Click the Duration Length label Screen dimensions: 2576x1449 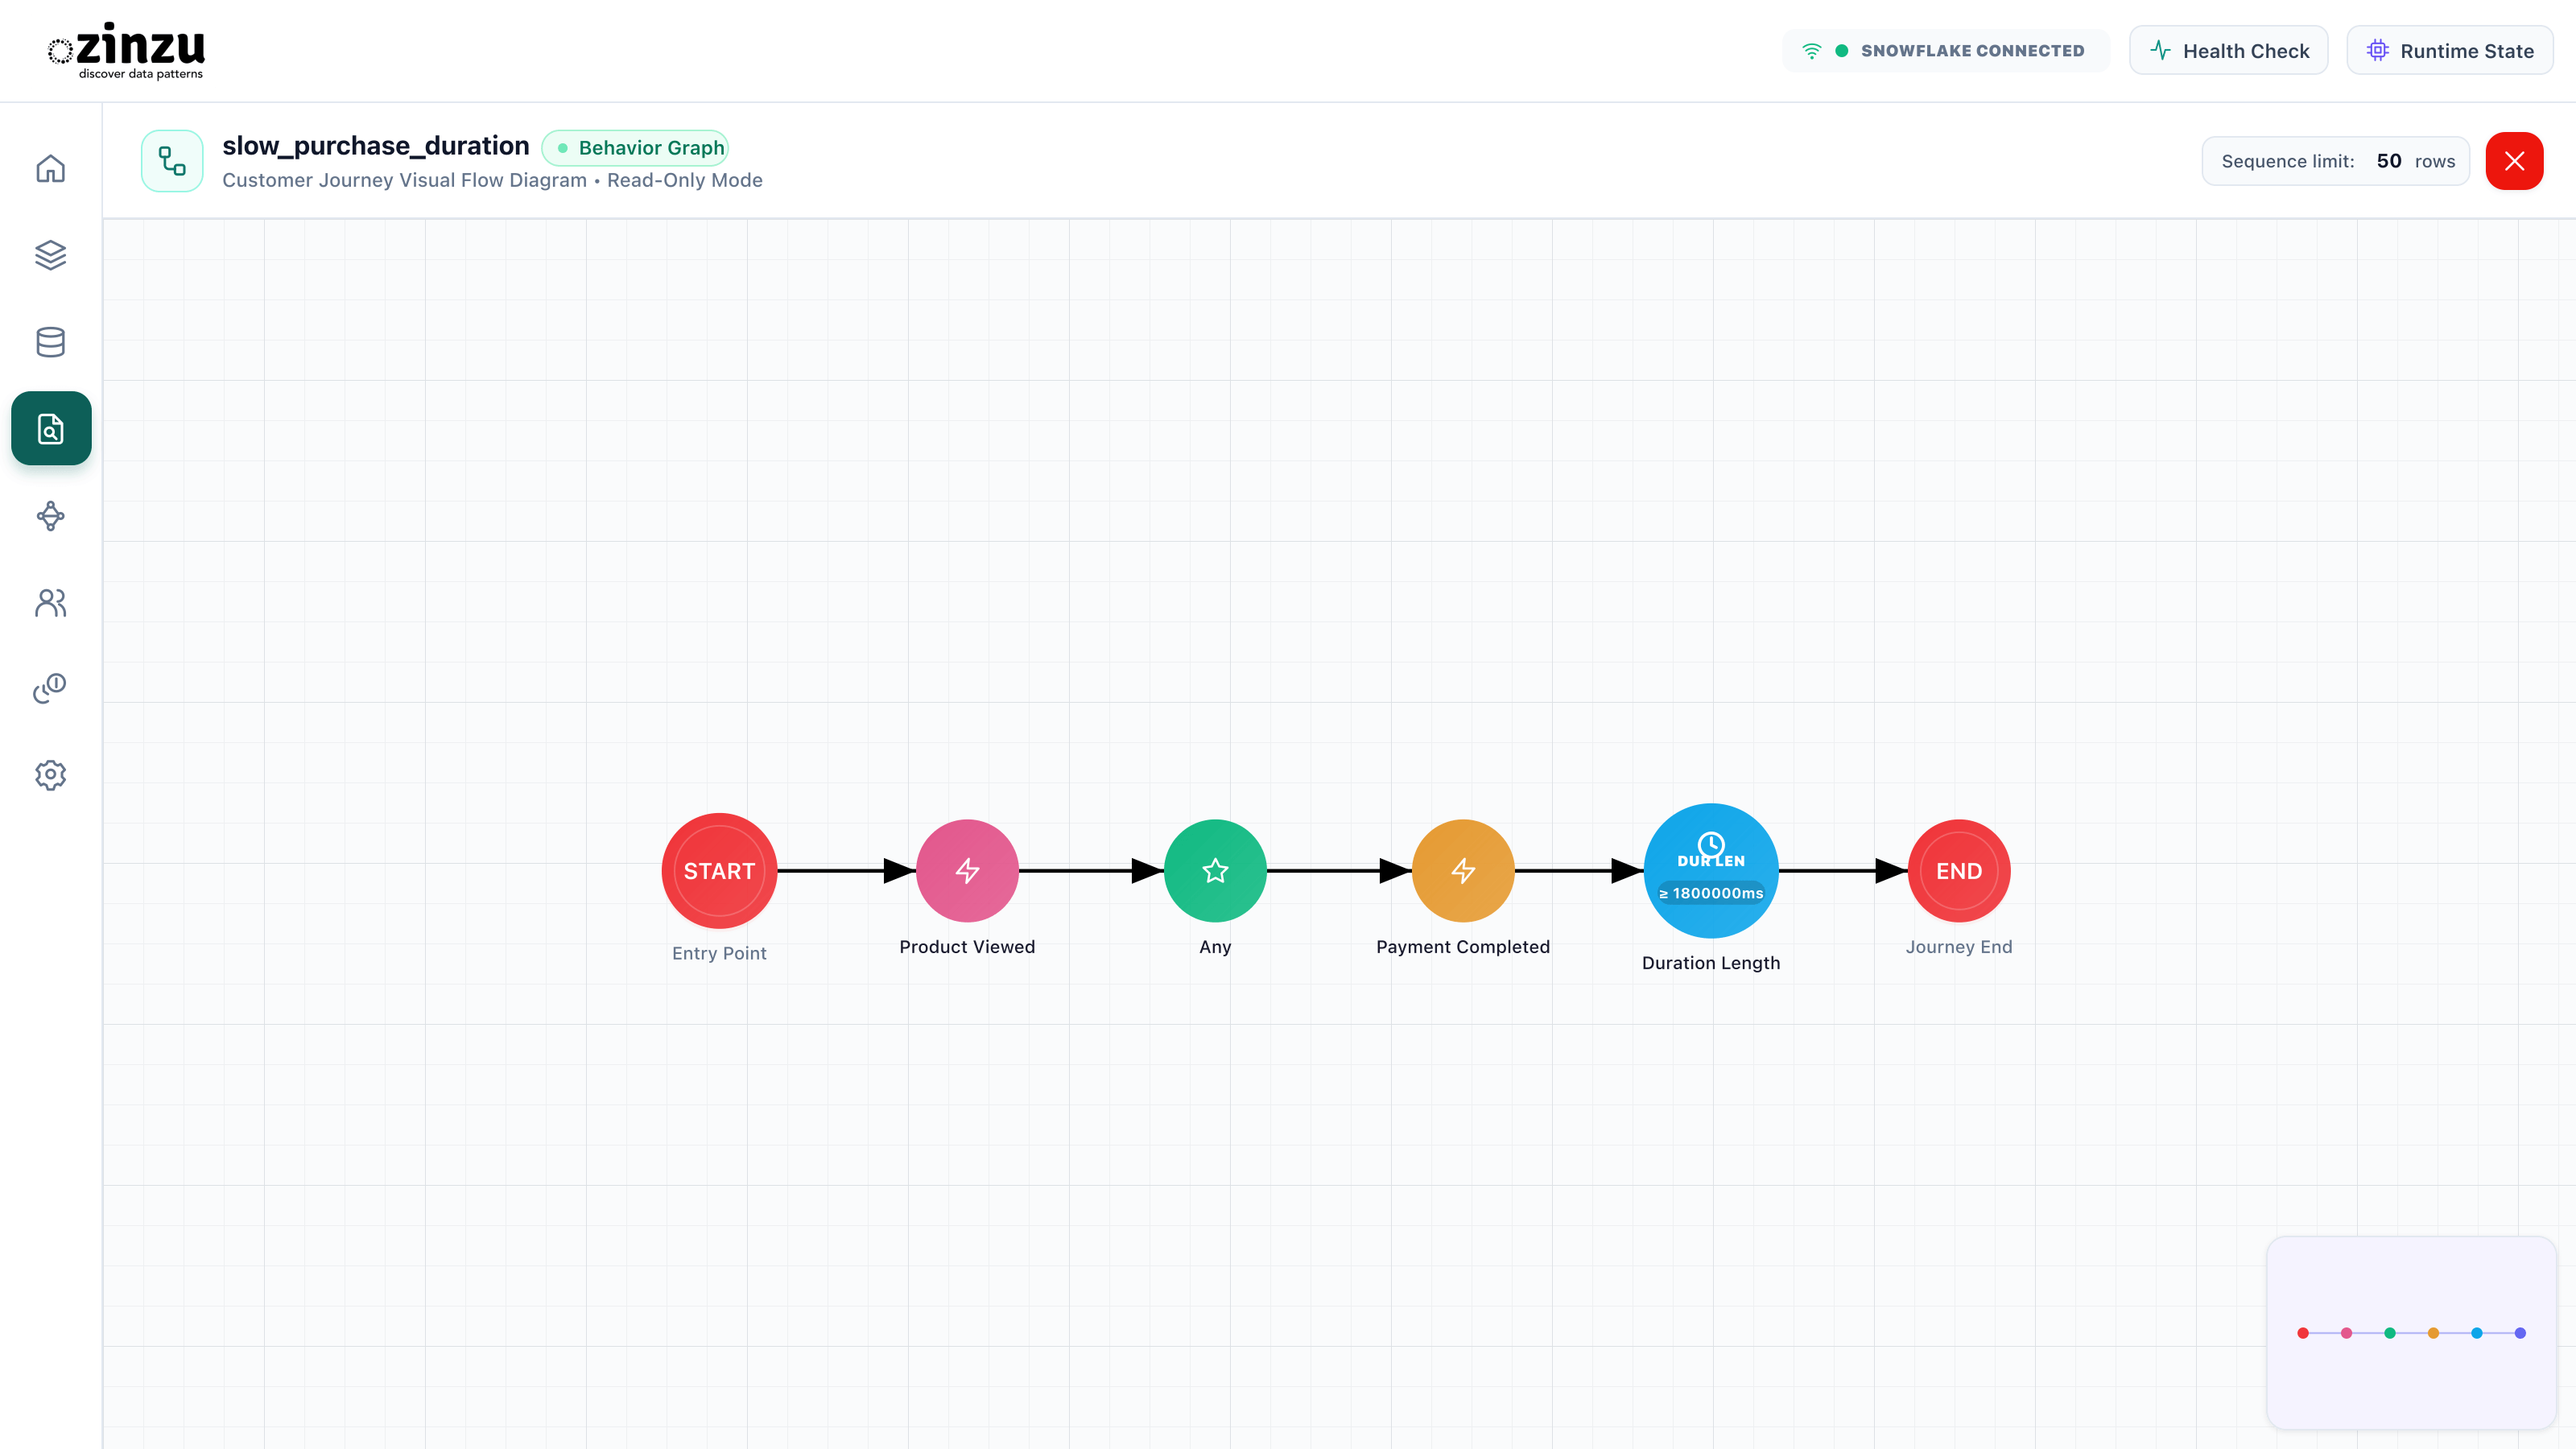click(1711, 963)
